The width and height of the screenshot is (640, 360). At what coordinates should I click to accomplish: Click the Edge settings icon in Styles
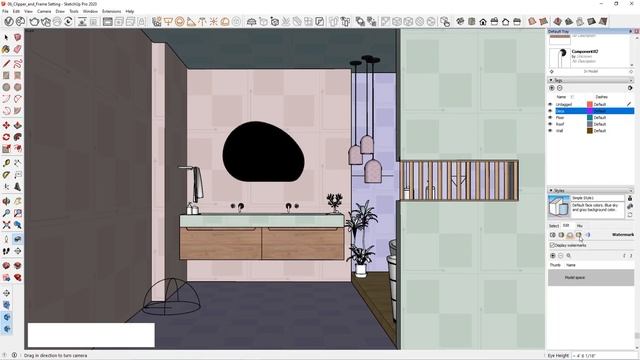coord(553,235)
